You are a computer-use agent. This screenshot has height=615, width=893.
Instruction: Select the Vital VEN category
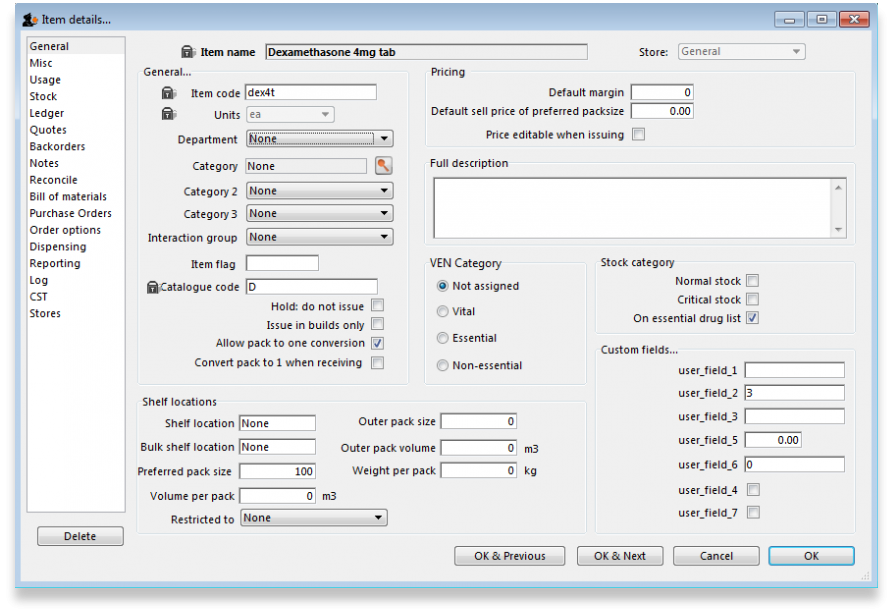[443, 312]
